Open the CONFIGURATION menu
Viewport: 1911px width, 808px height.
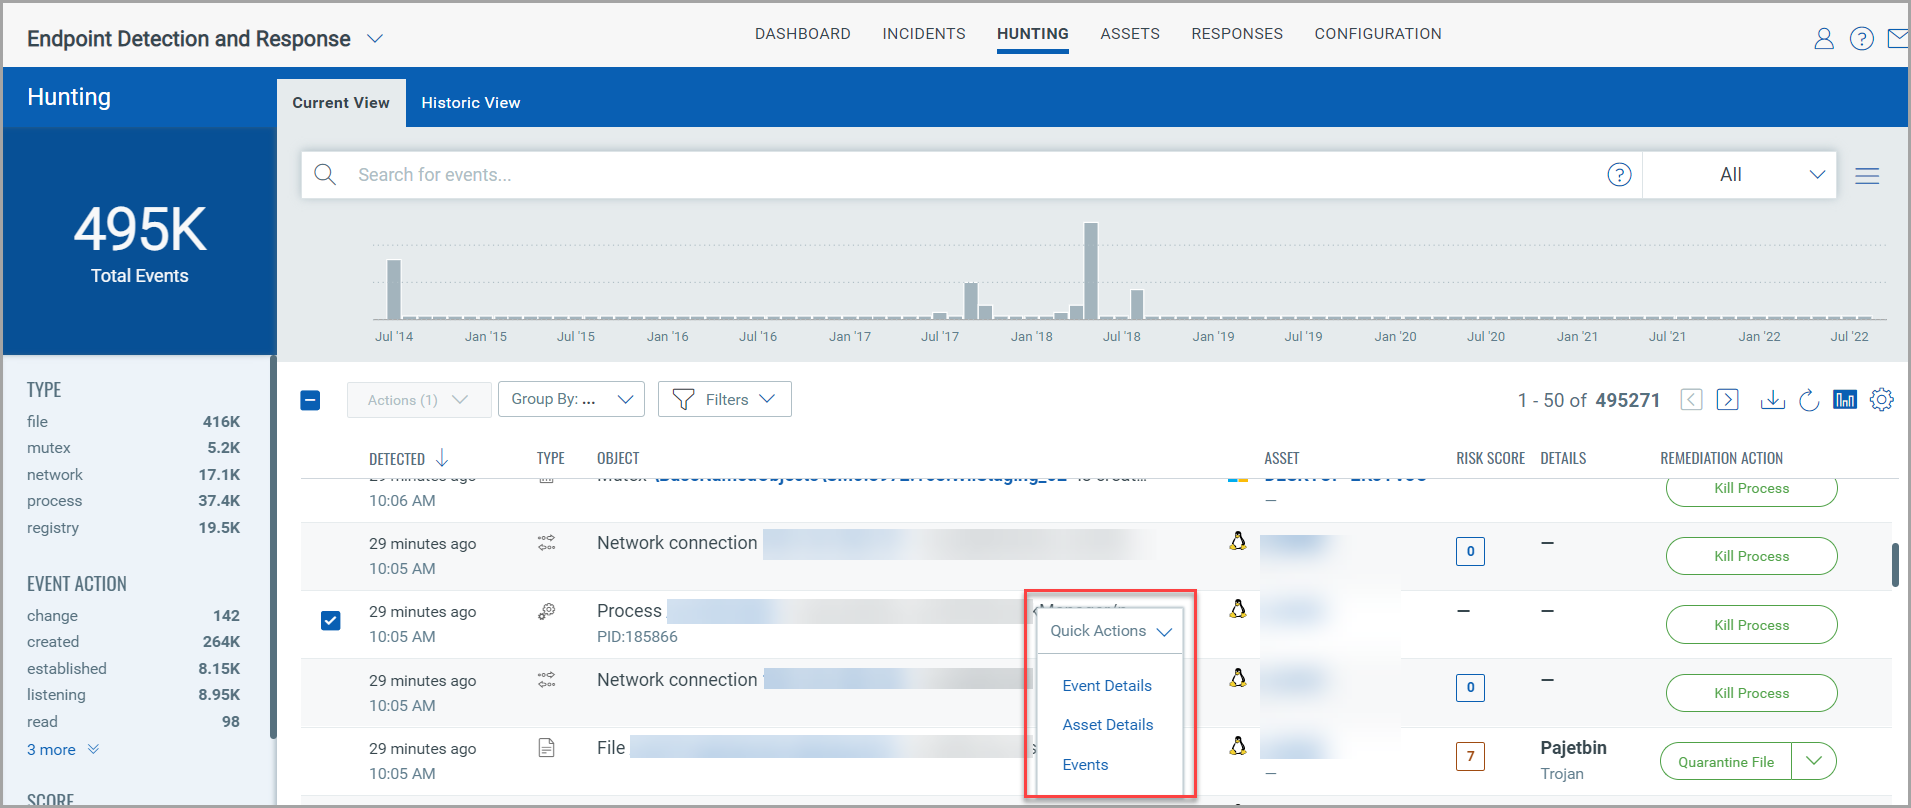point(1378,34)
